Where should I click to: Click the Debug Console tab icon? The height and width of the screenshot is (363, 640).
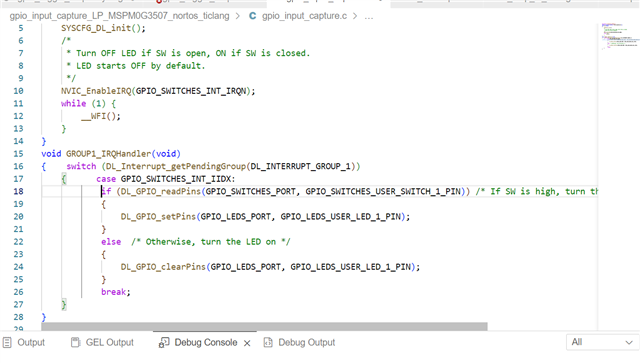164,343
